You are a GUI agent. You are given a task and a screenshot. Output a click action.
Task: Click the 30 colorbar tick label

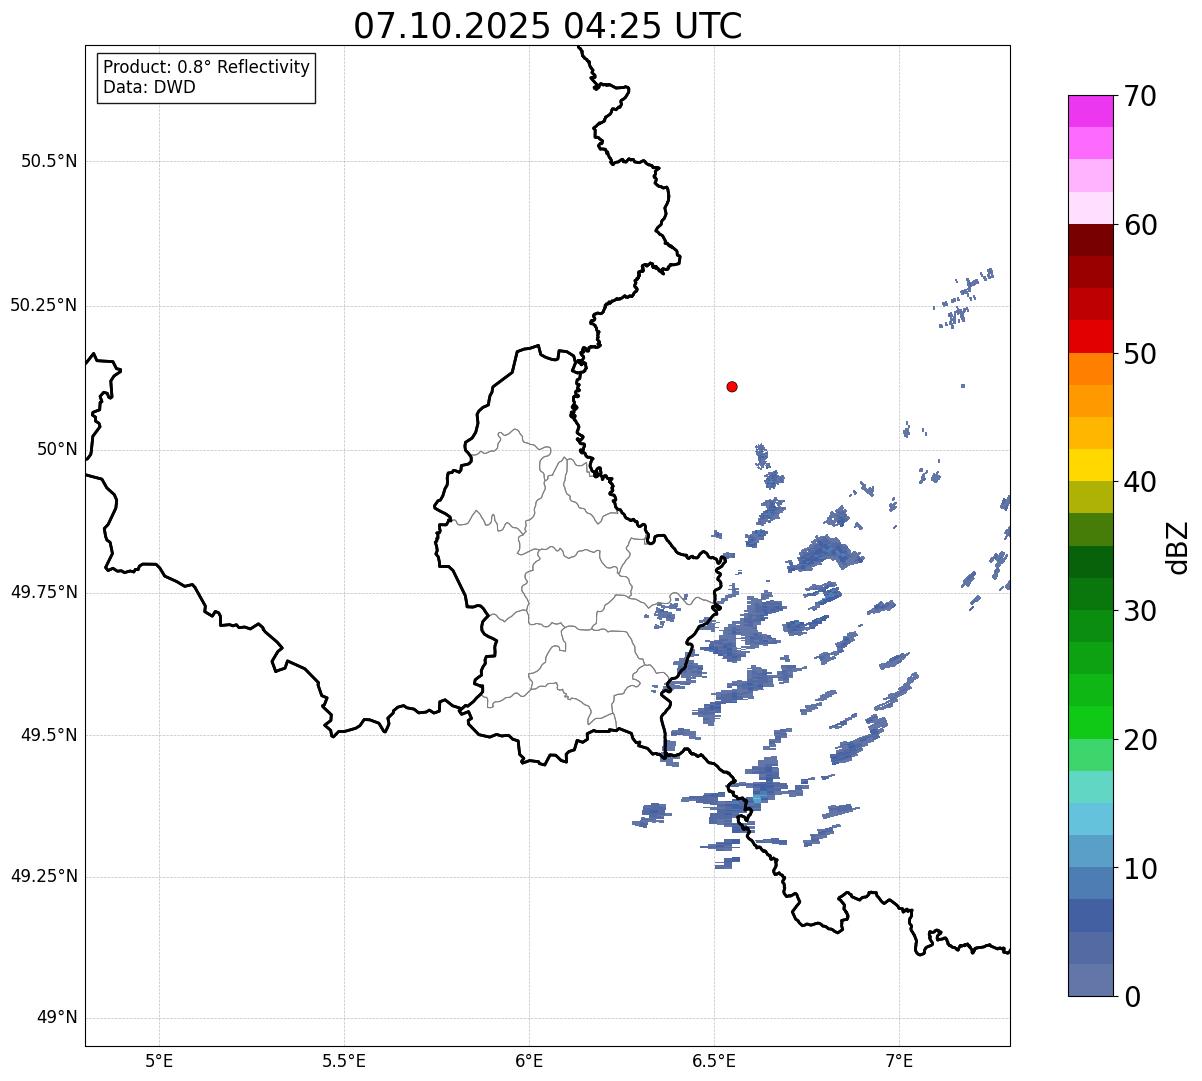tap(1140, 611)
